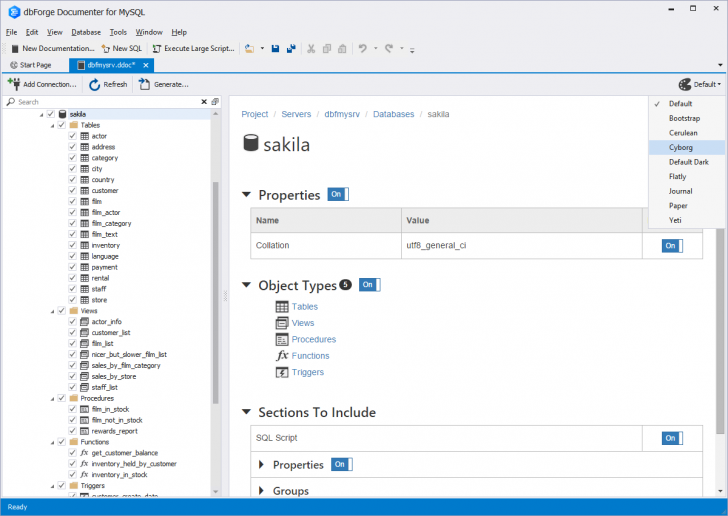The height and width of the screenshot is (516, 728).
Task: Click the tree panel vertical scrollbar
Action: [x=215, y=293]
